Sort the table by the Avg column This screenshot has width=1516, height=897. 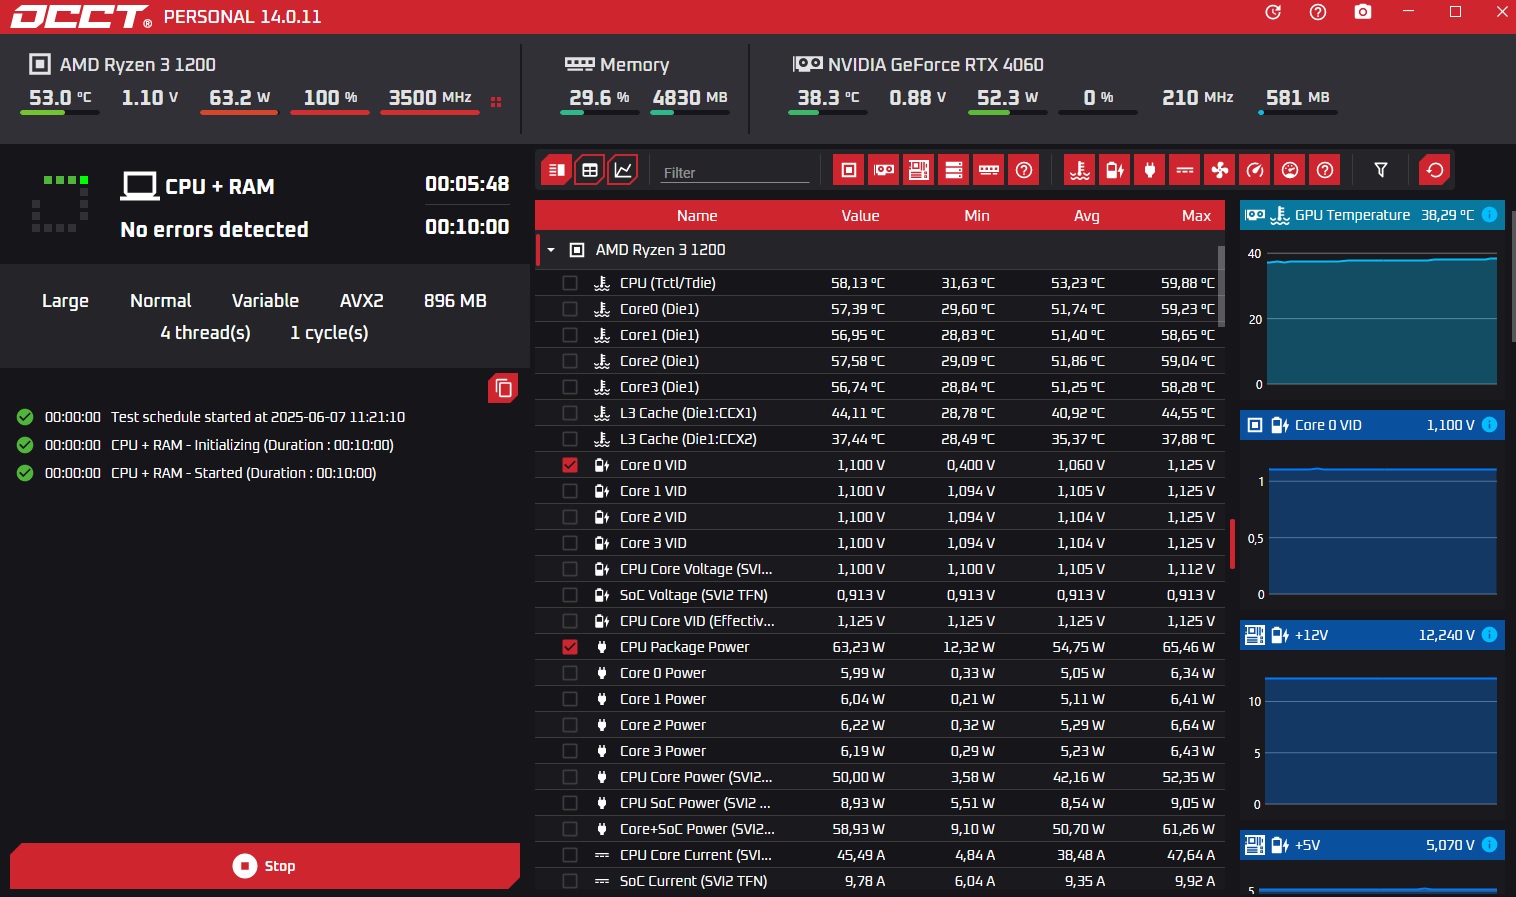pos(1087,216)
